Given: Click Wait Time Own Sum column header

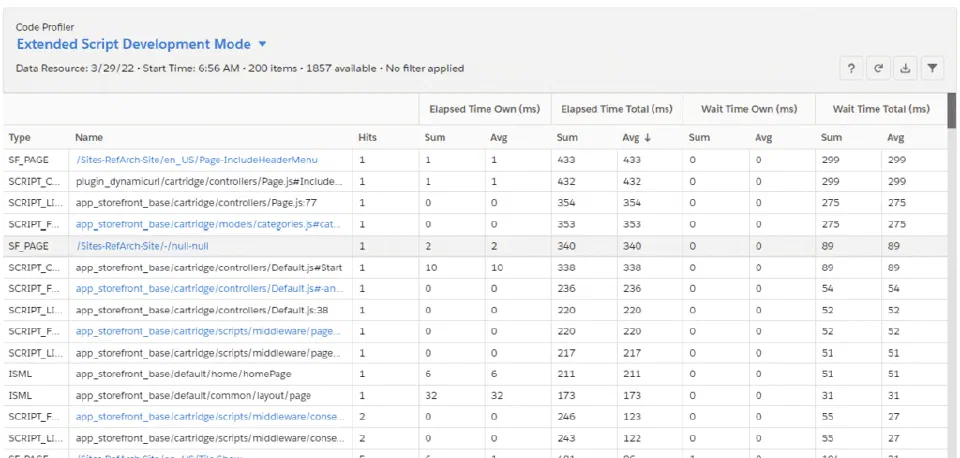Looking at the screenshot, I should [699, 138].
